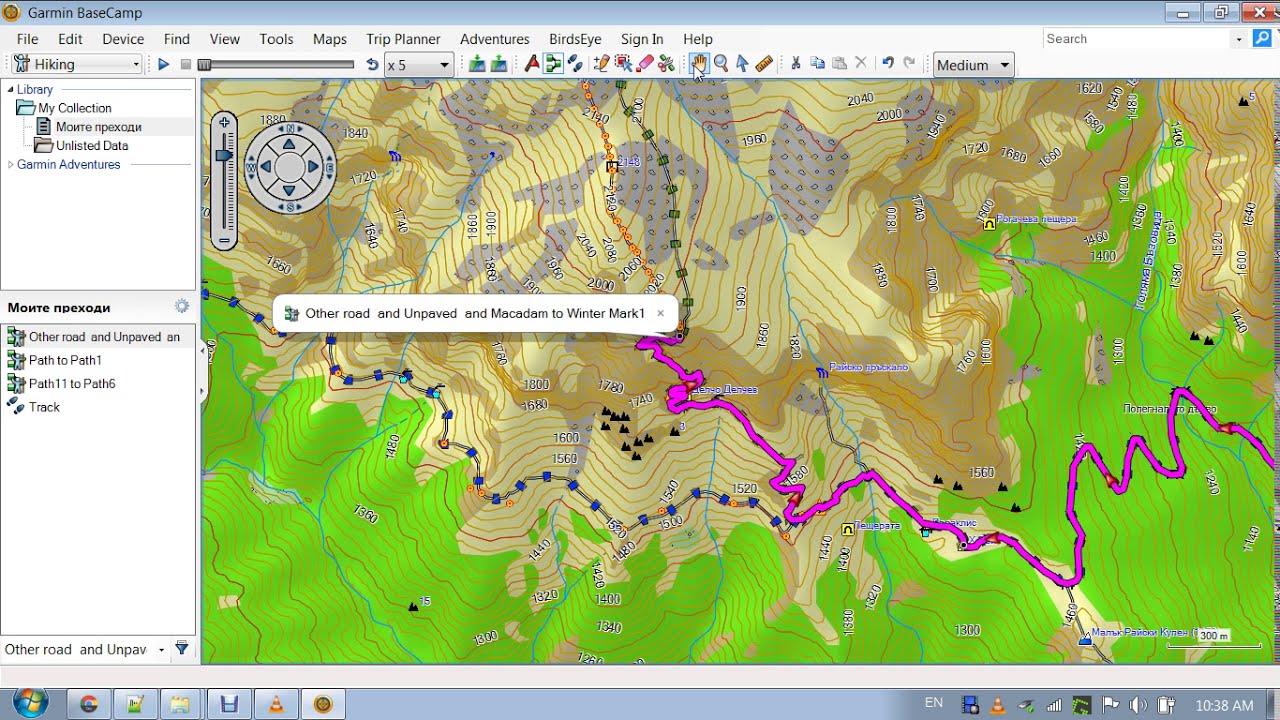Zoom out with the map minus button
The height and width of the screenshot is (720, 1280).
pyautogui.click(x=225, y=240)
